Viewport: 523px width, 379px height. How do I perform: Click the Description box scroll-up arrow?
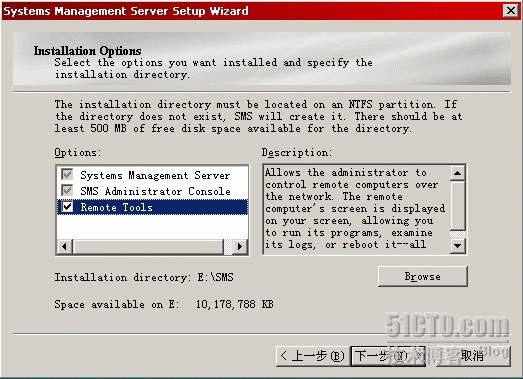tap(458, 173)
